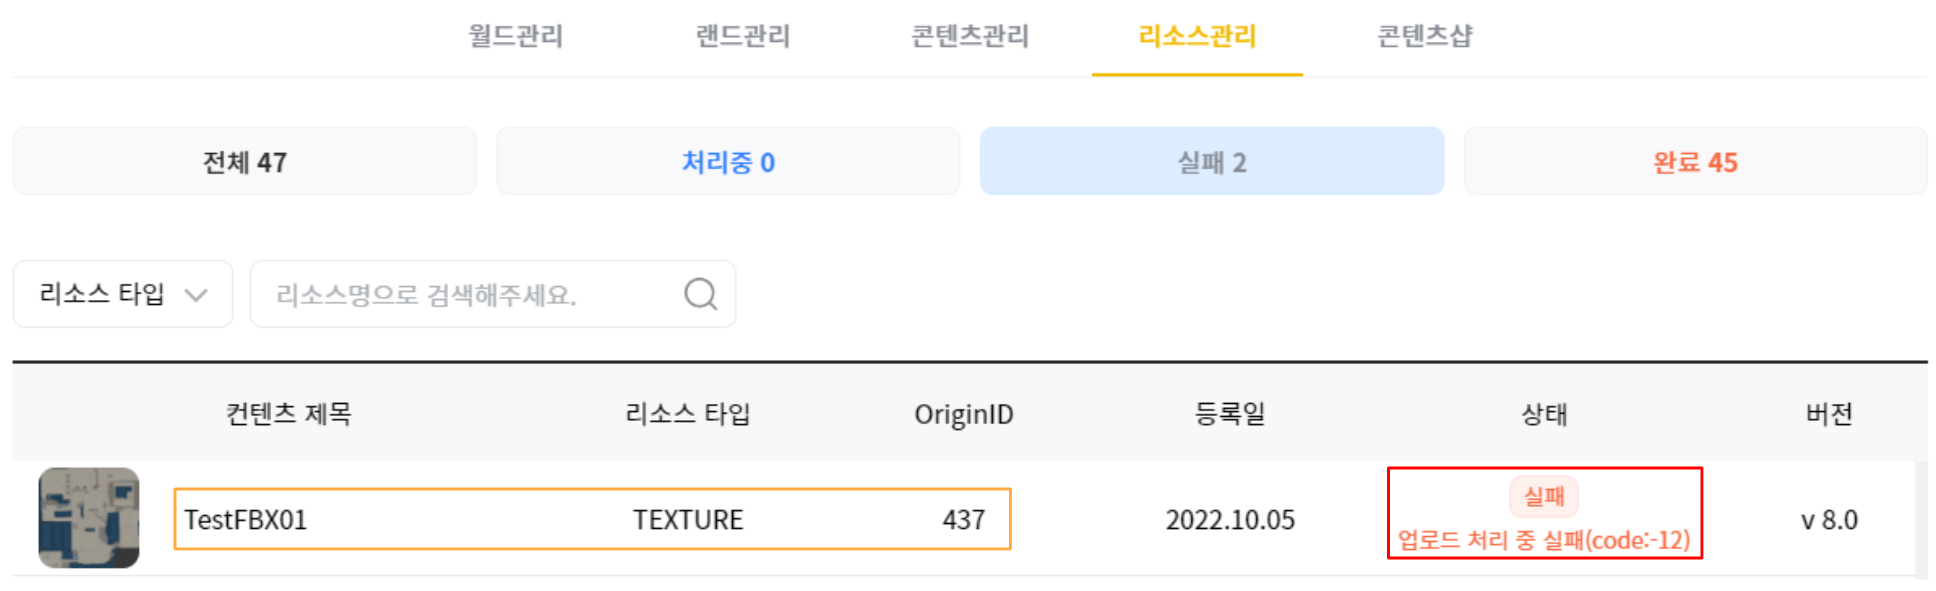Open the 월드관리 tab
The width and height of the screenshot is (1936, 591).
516,37
